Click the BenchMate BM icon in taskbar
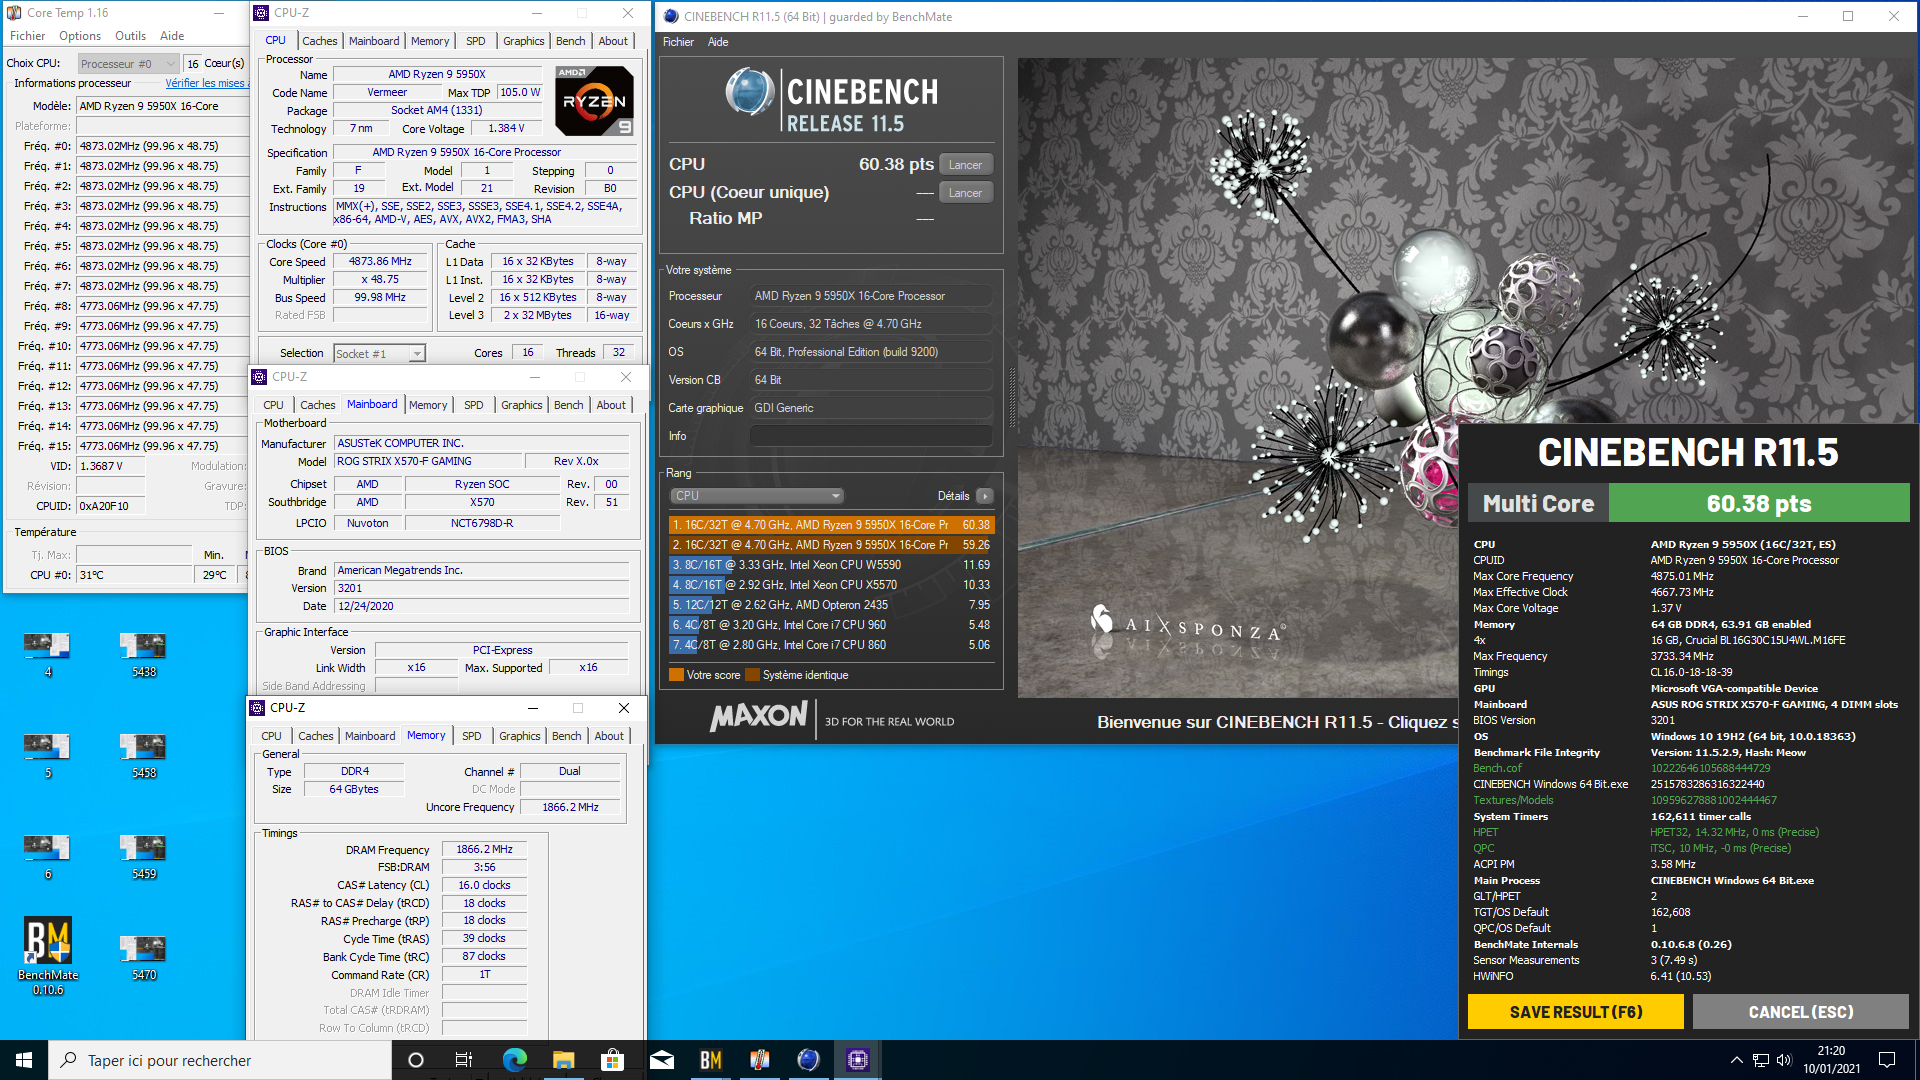 coord(711,1060)
